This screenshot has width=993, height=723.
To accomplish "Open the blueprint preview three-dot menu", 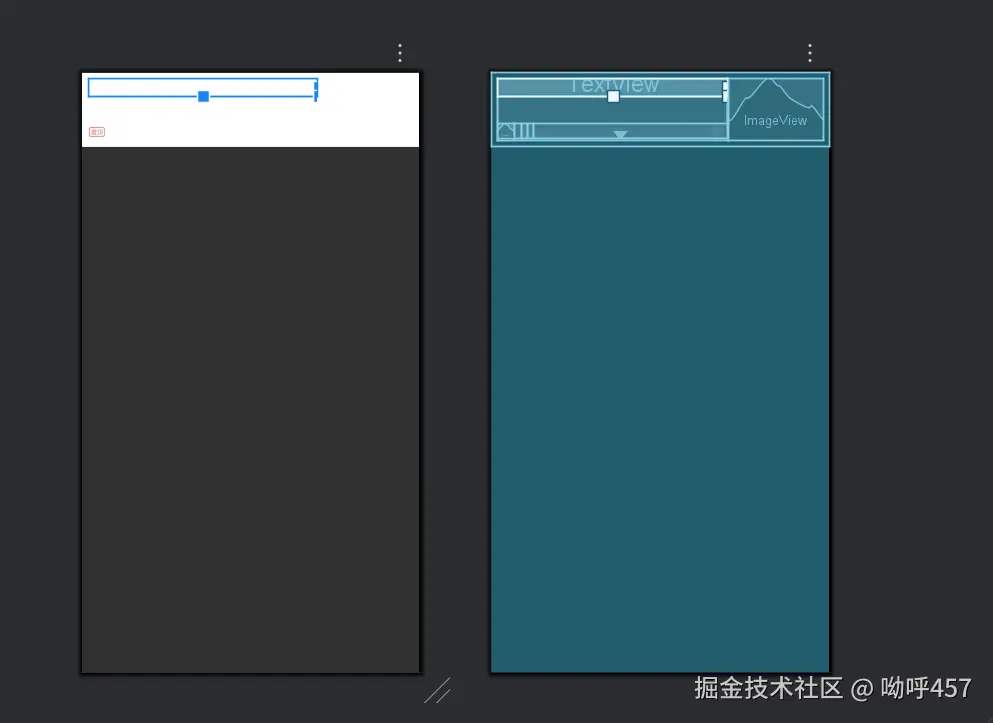I will 810,53.
